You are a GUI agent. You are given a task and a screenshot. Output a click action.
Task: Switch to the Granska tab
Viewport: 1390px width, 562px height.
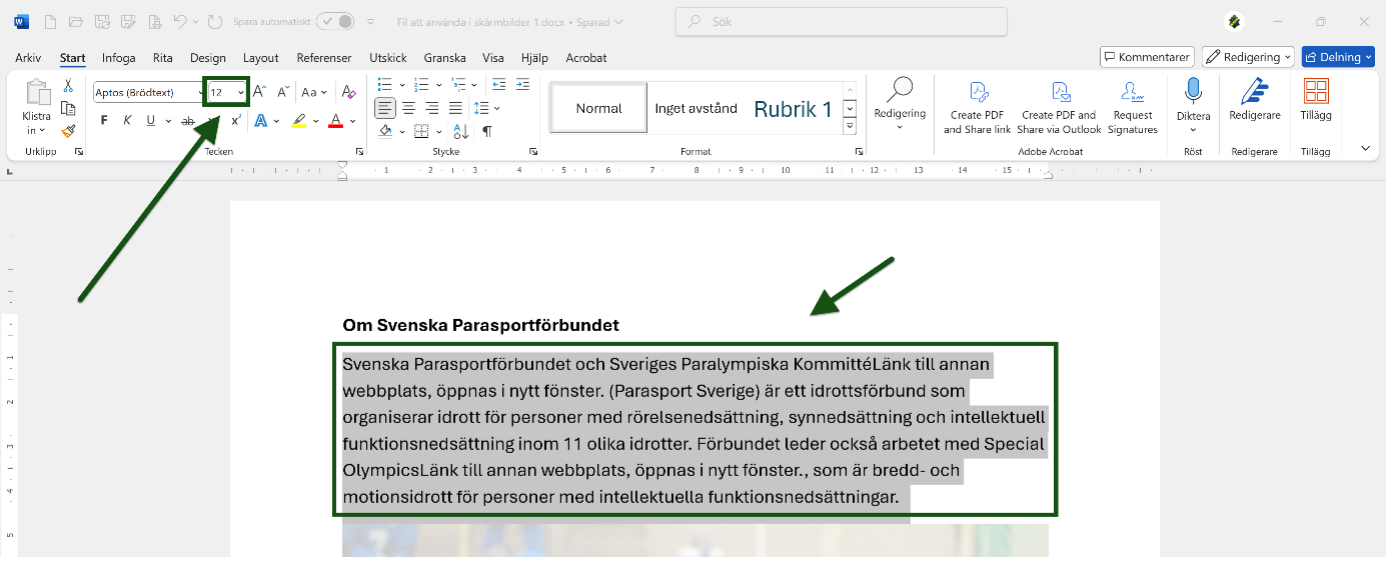point(445,58)
